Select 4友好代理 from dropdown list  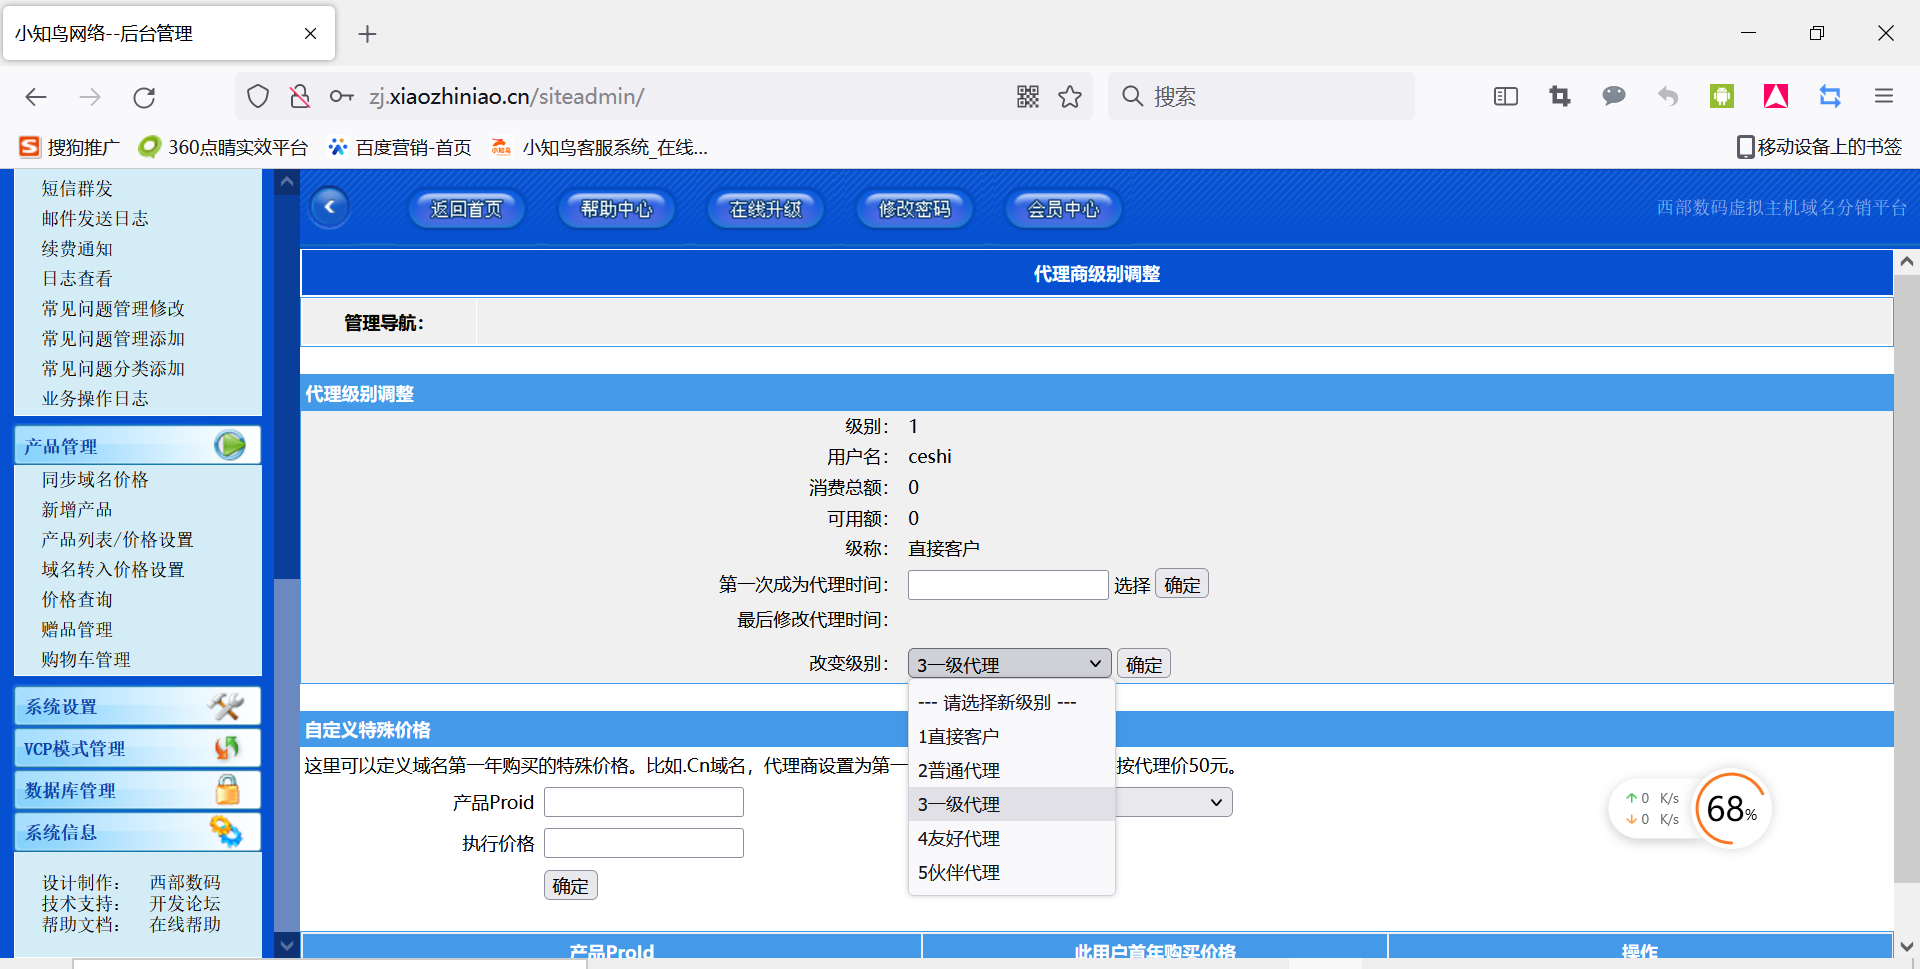[959, 839]
